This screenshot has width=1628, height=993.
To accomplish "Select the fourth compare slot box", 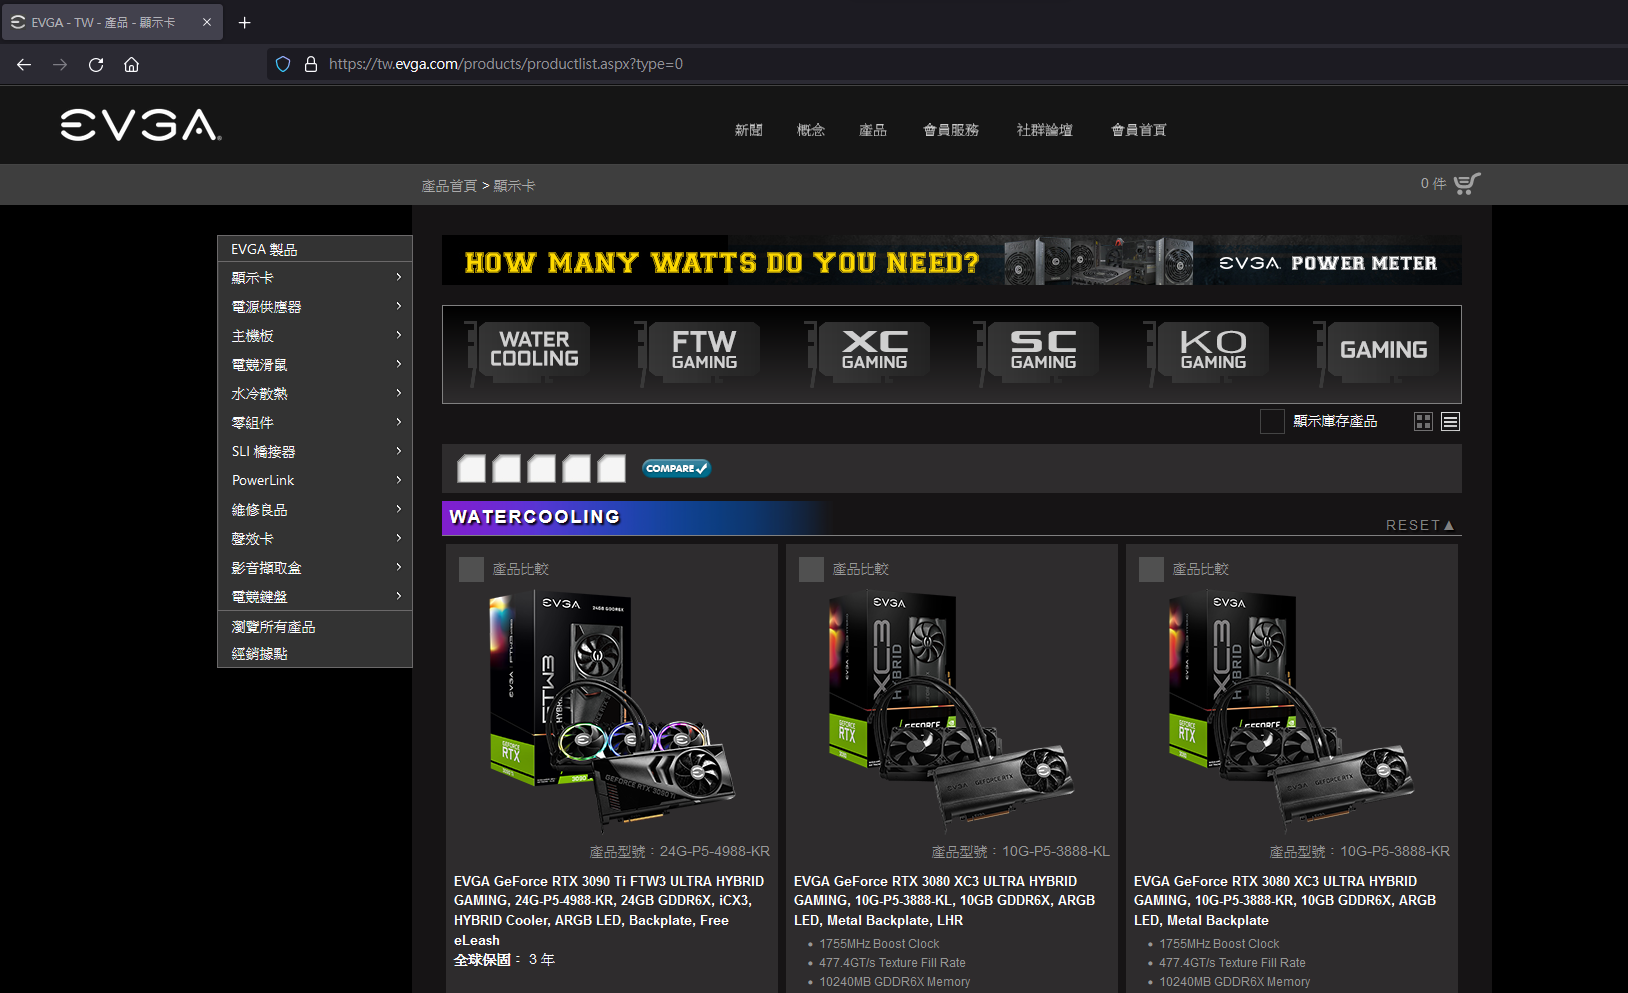I will tap(576, 468).
